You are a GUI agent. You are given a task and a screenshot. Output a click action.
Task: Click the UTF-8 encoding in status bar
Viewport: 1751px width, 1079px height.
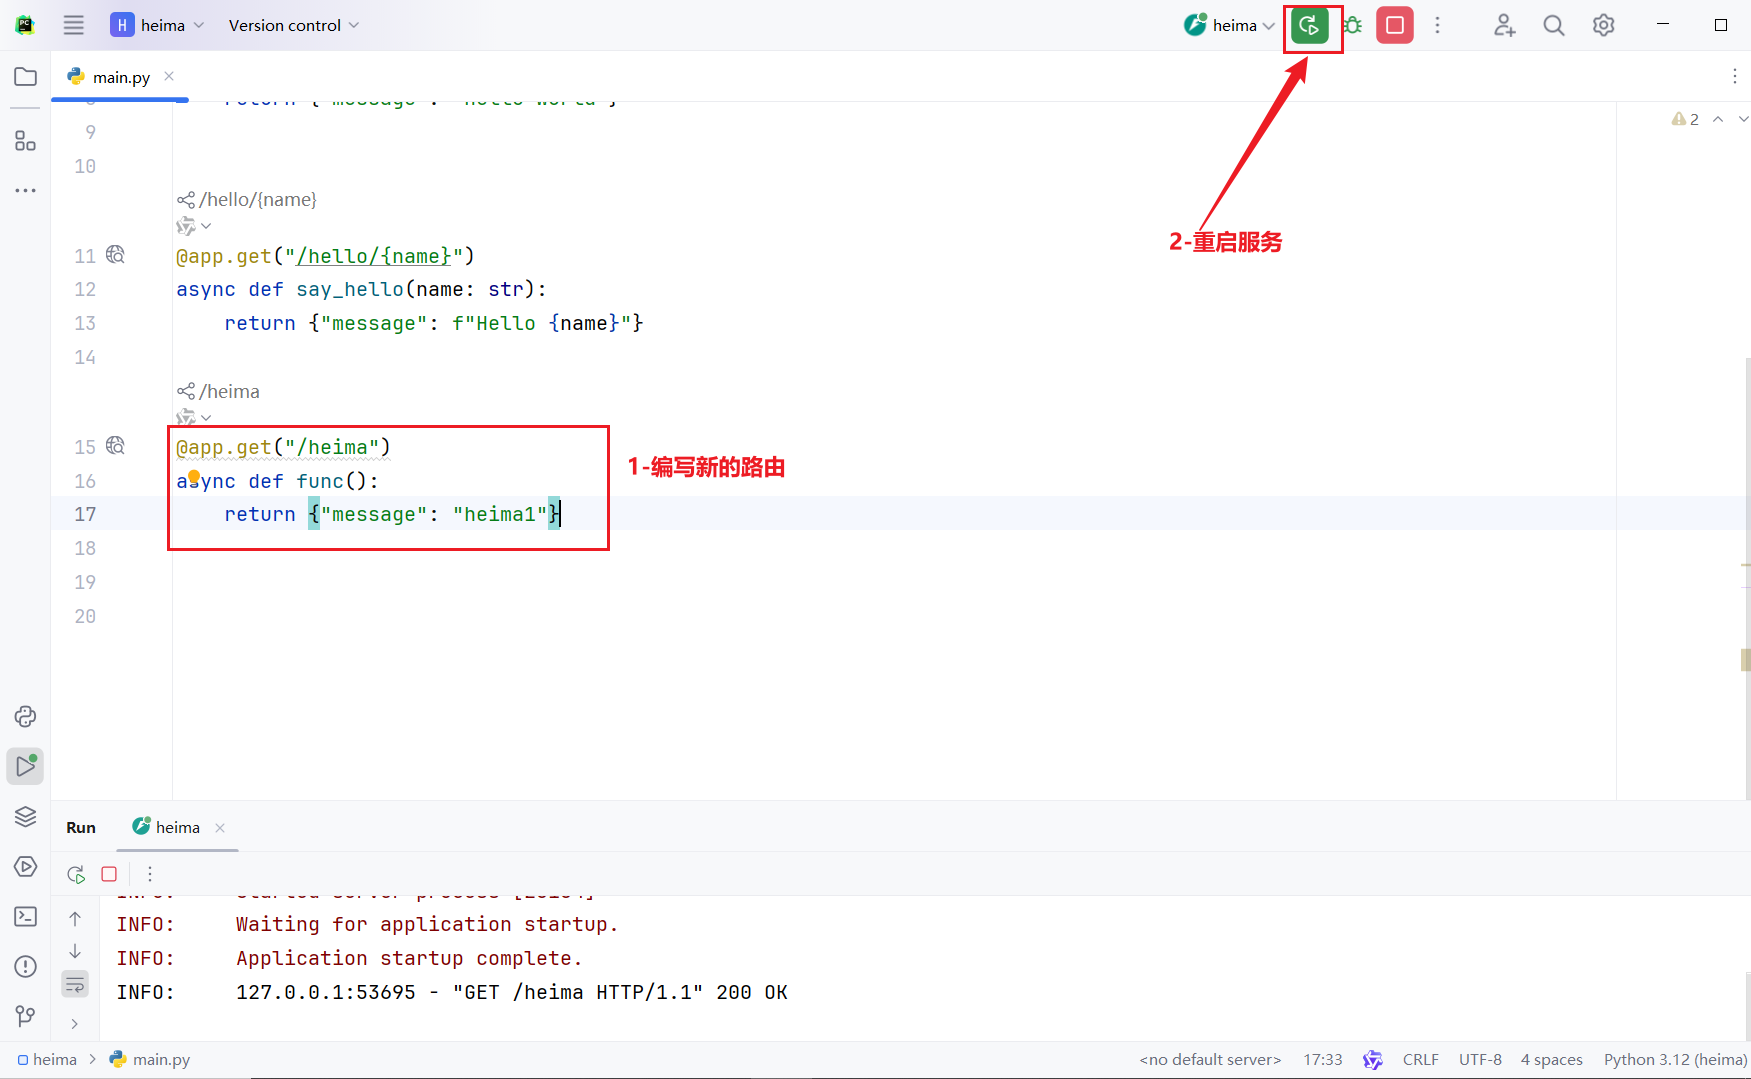point(1479,1059)
